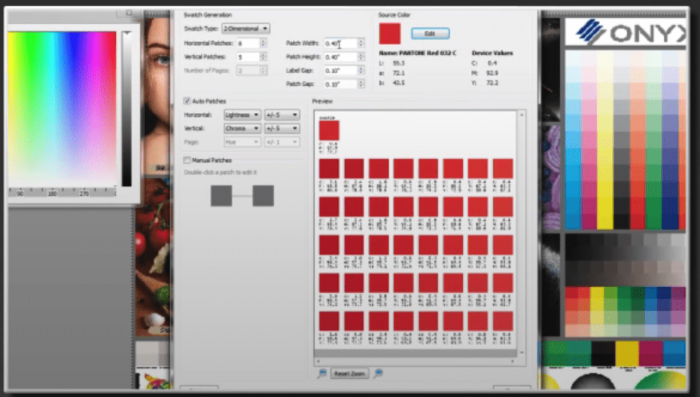The image size is (700, 397).
Task: Click the scroll-up arrow in Preview pane
Action: pyautogui.click(x=521, y=115)
